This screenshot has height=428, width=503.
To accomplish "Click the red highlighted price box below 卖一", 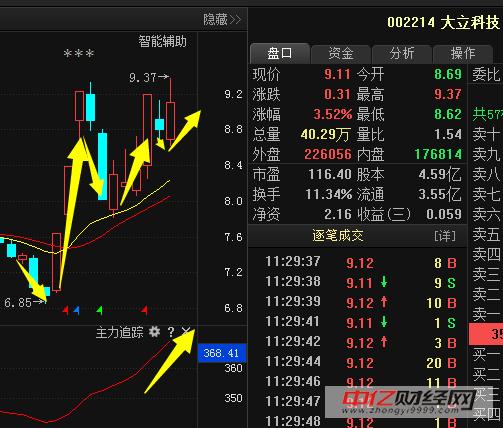I will (x=486, y=334).
